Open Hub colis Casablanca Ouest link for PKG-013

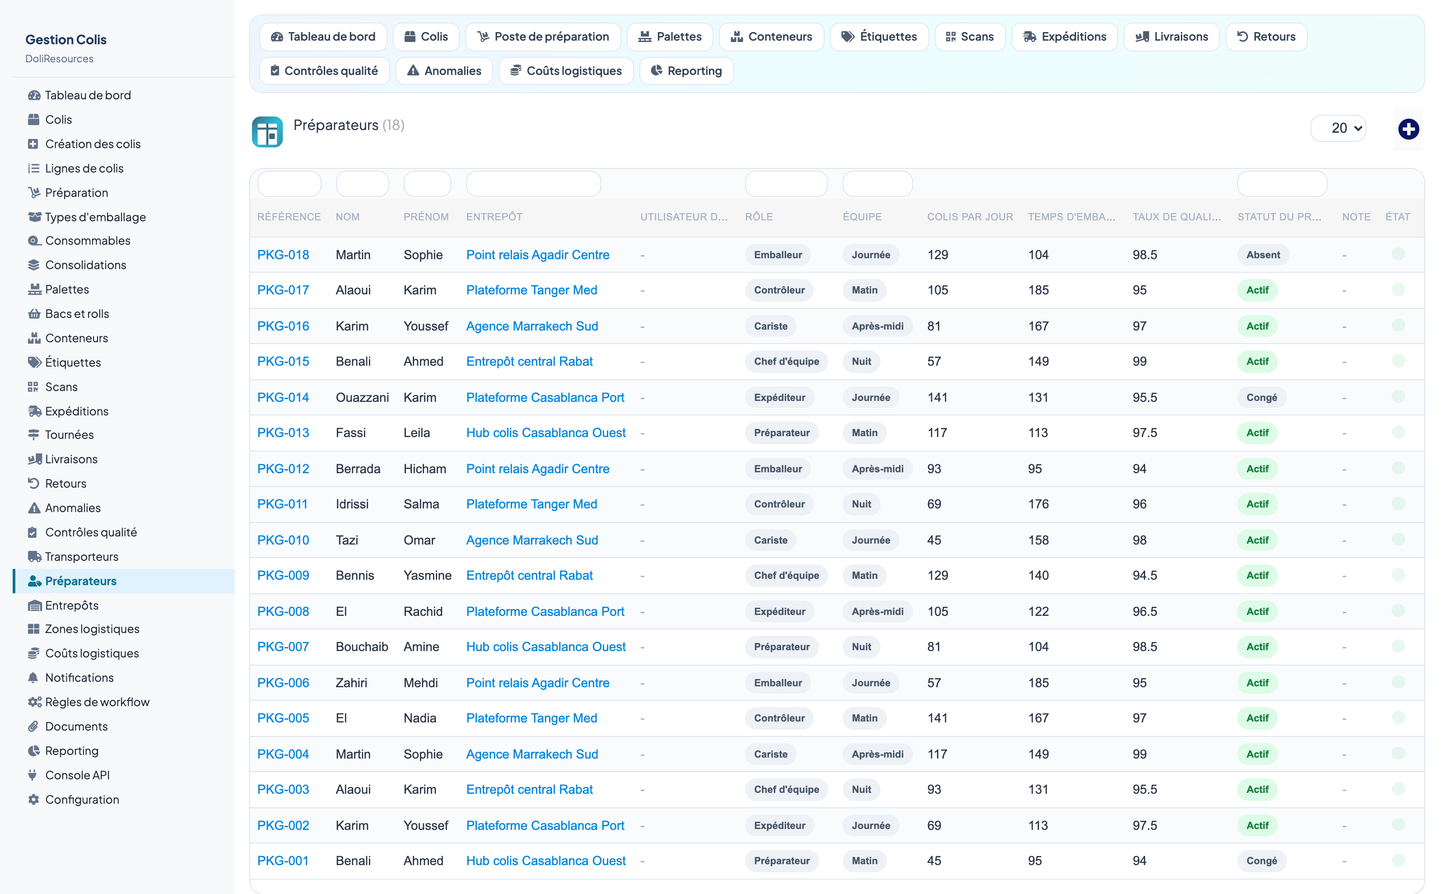coord(546,433)
